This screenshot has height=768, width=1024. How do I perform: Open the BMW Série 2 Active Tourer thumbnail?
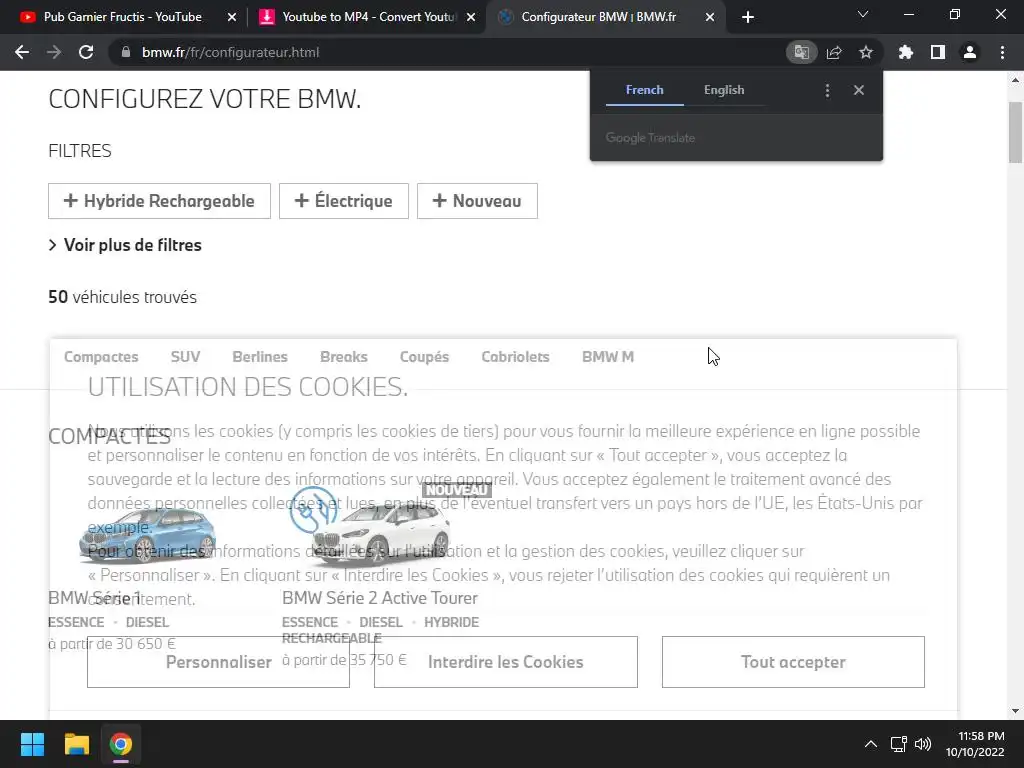coord(381,534)
